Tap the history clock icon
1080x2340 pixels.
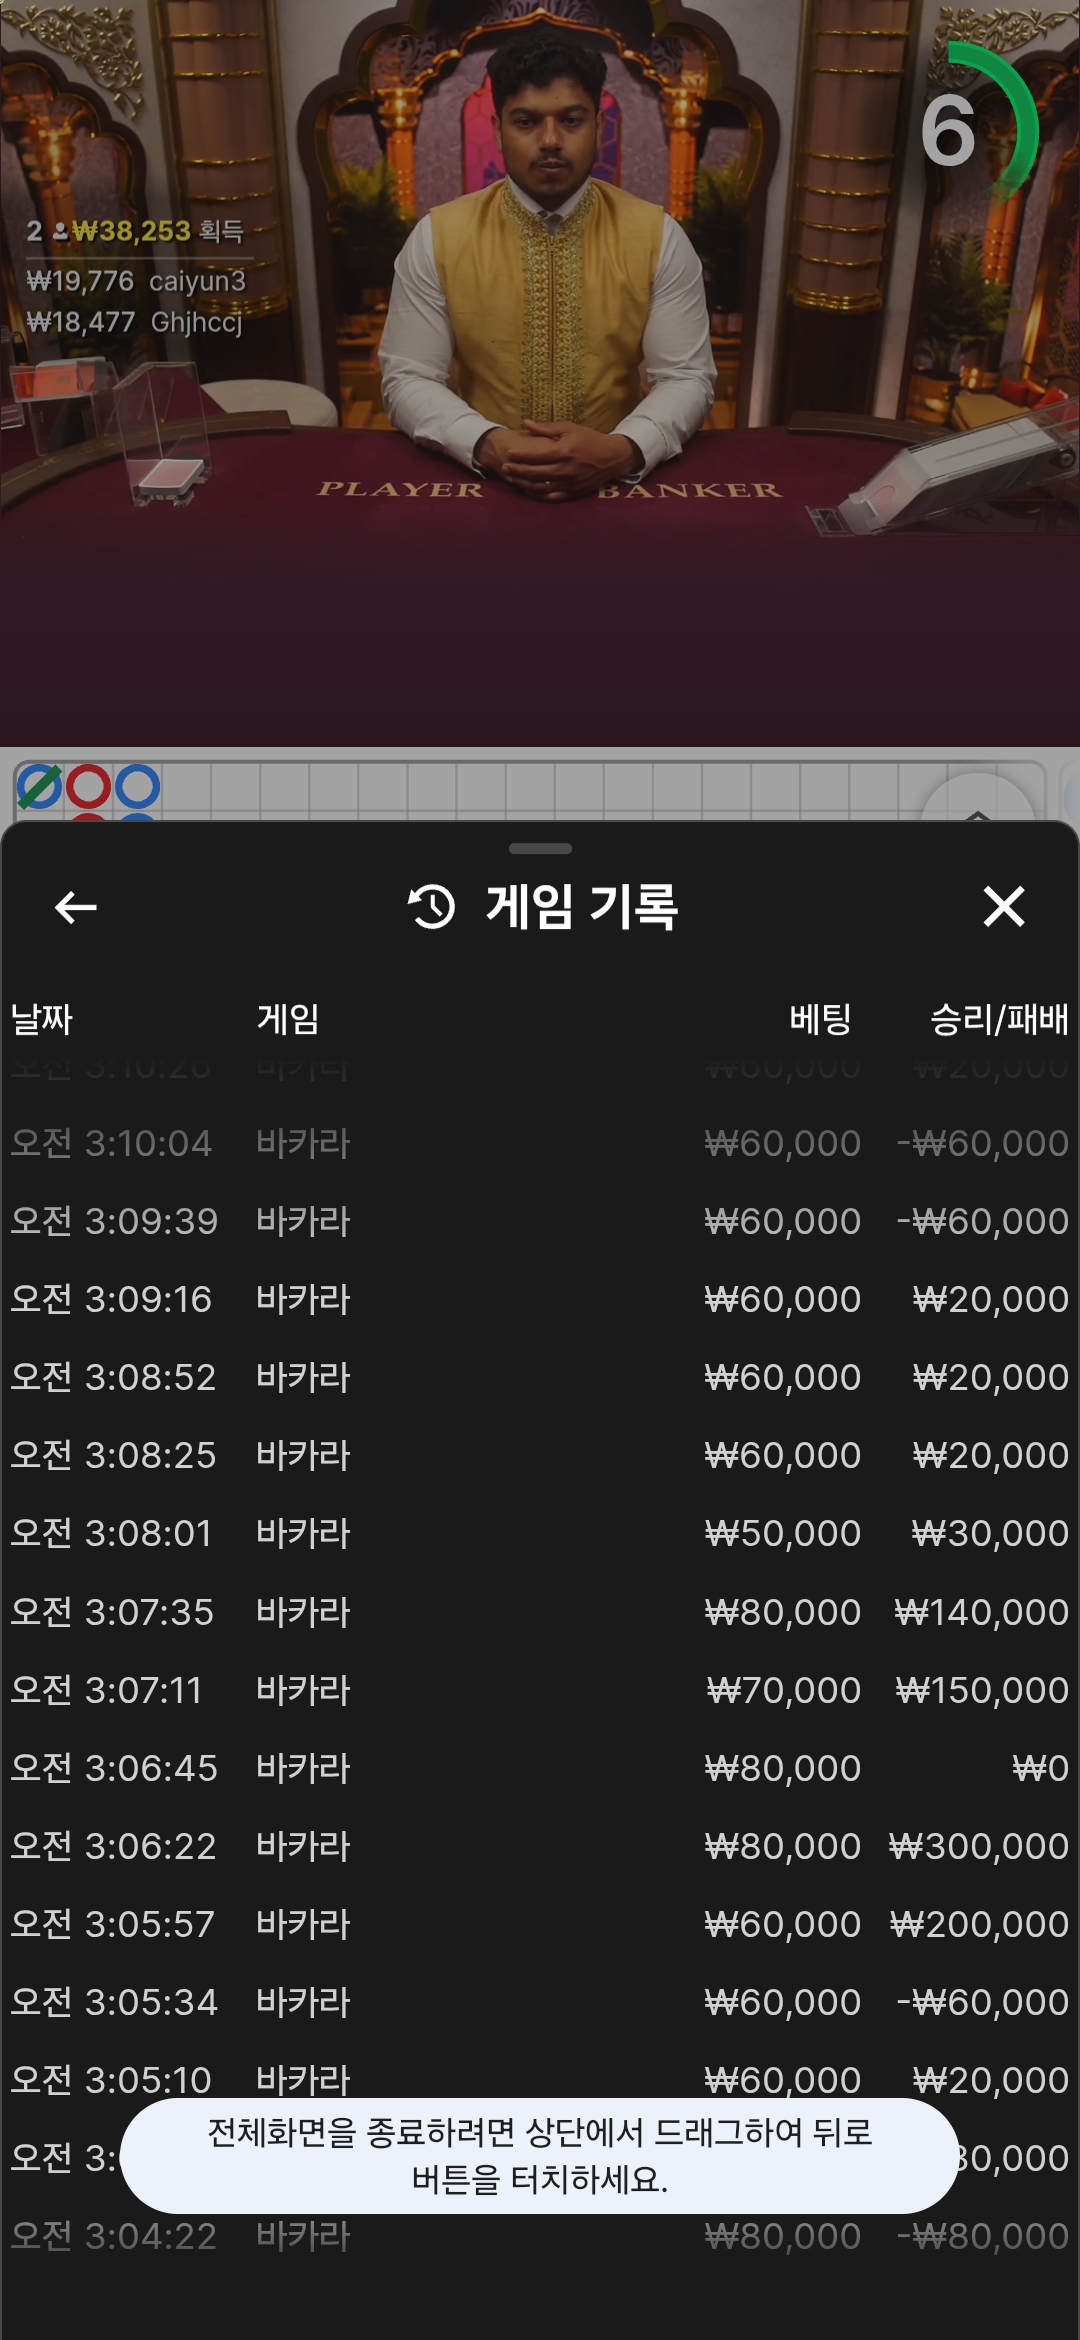pos(432,907)
